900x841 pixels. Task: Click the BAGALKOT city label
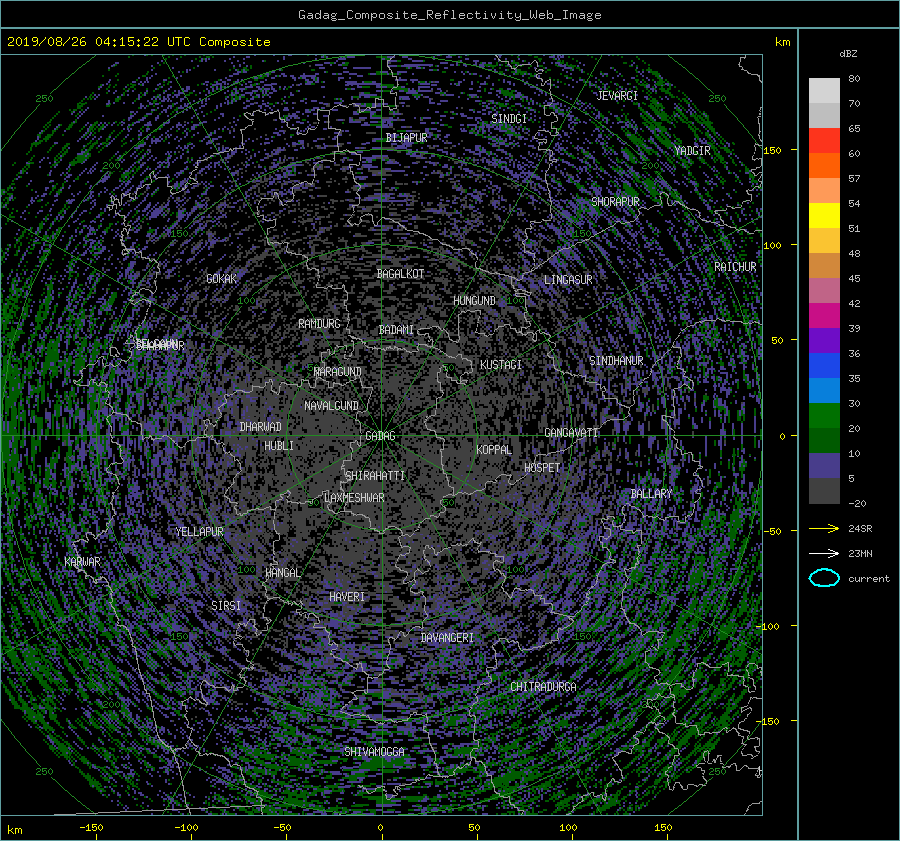(x=401, y=274)
